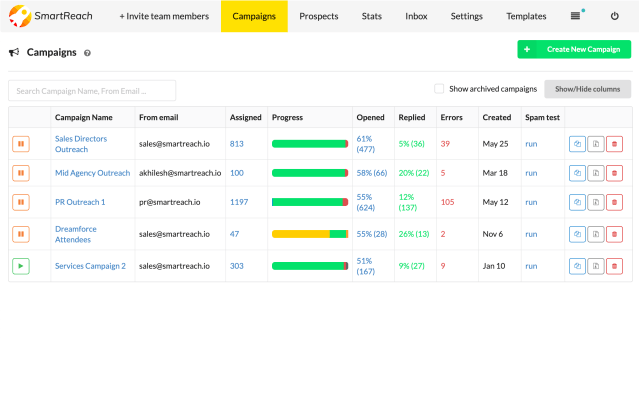Screen dimensions: 640x400
Task: Click Create New Campaign button
Action: point(574,49)
